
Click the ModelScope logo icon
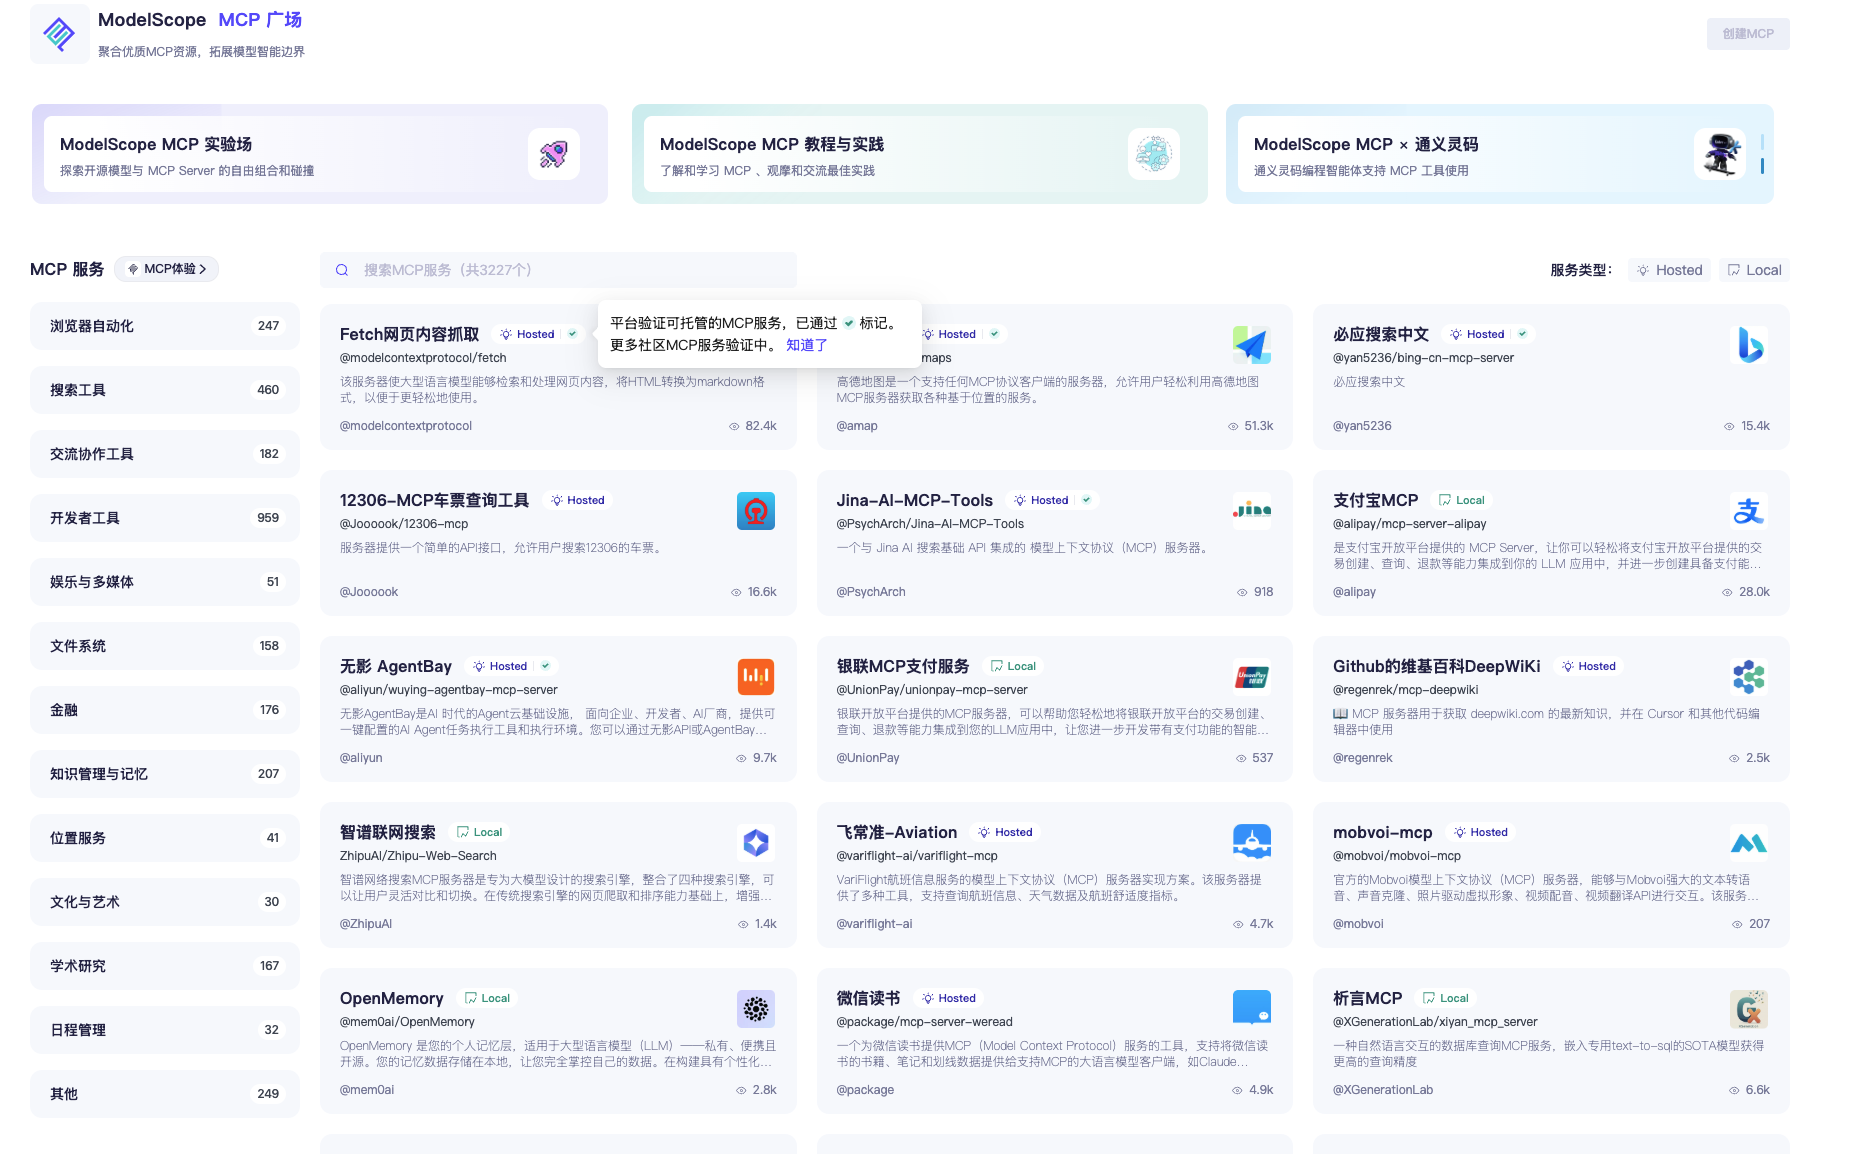59,34
